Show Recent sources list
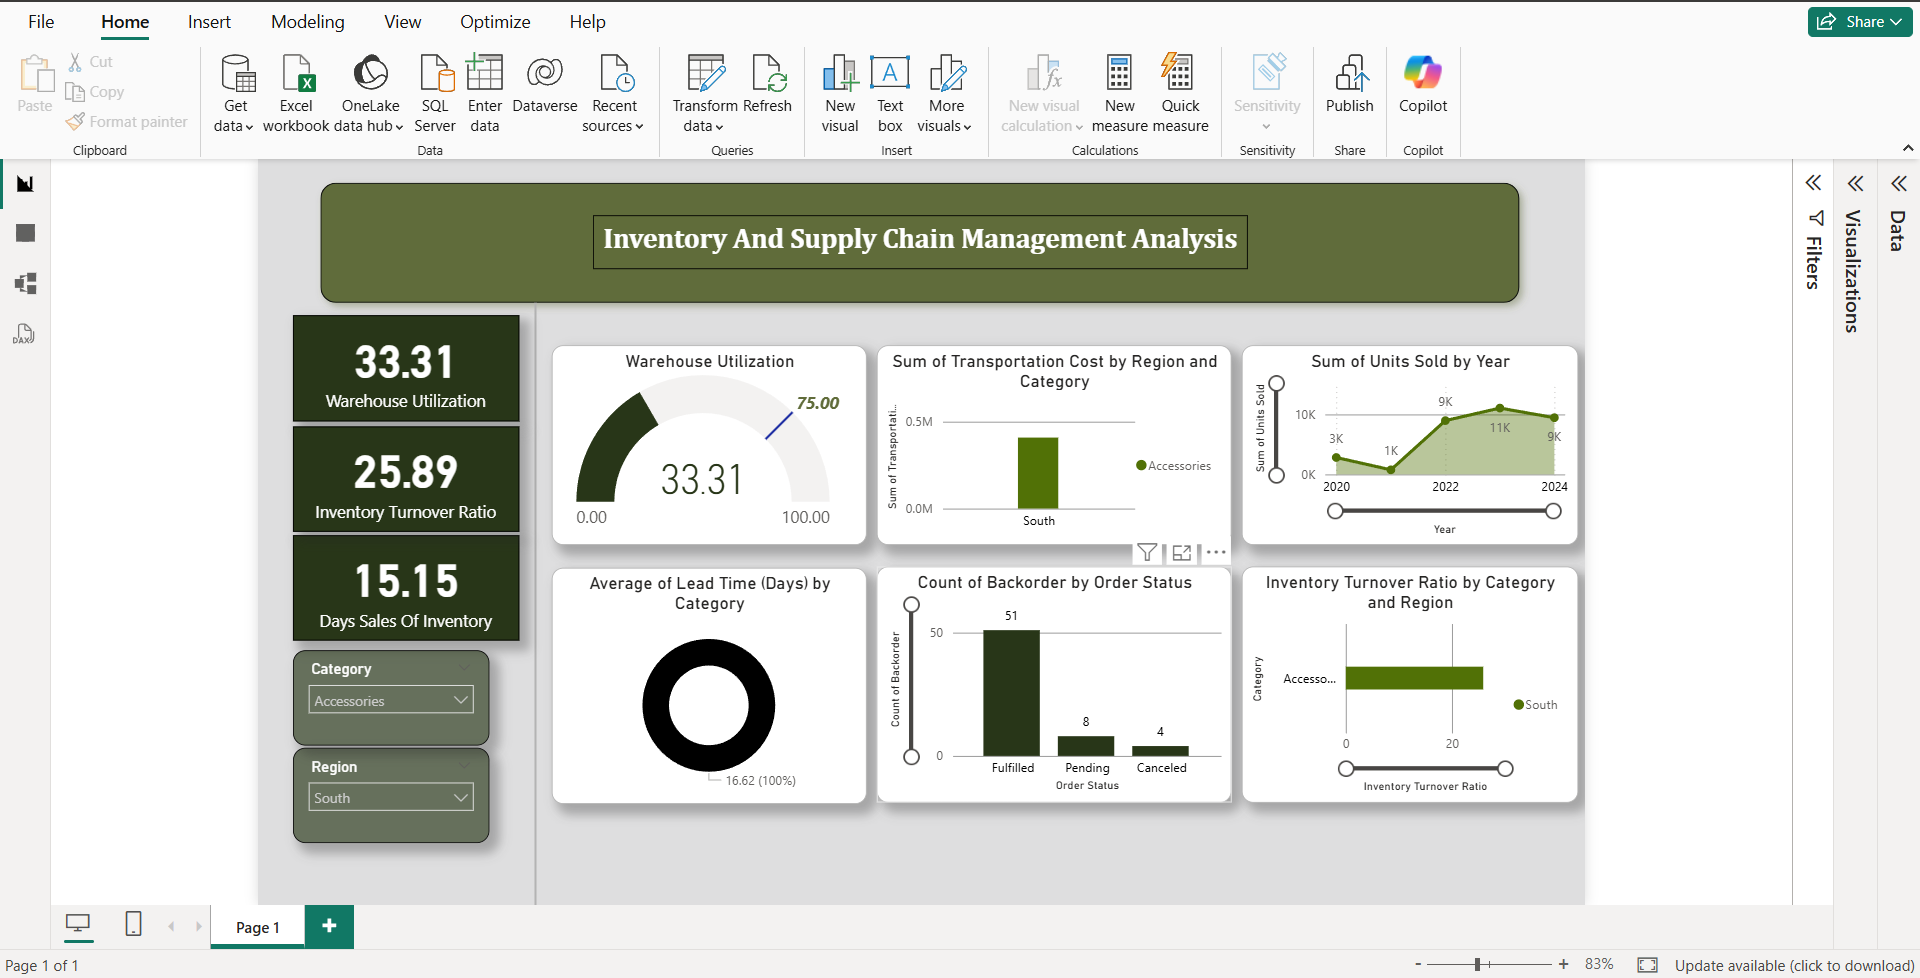 (x=614, y=94)
